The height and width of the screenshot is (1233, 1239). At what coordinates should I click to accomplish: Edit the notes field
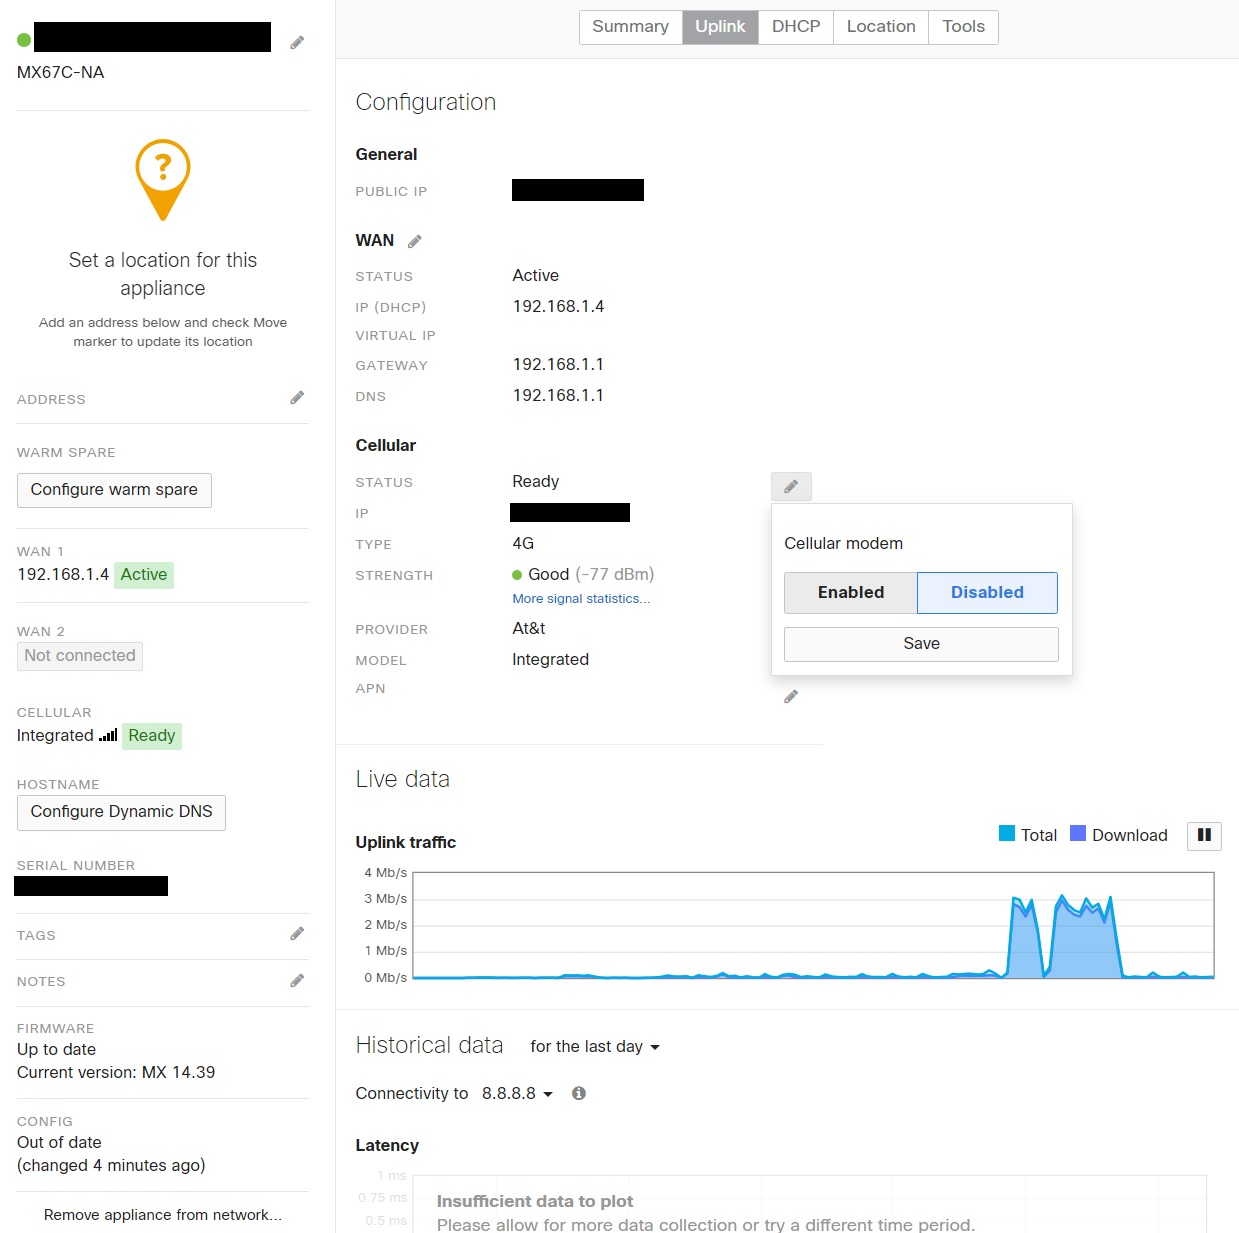point(296,979)
